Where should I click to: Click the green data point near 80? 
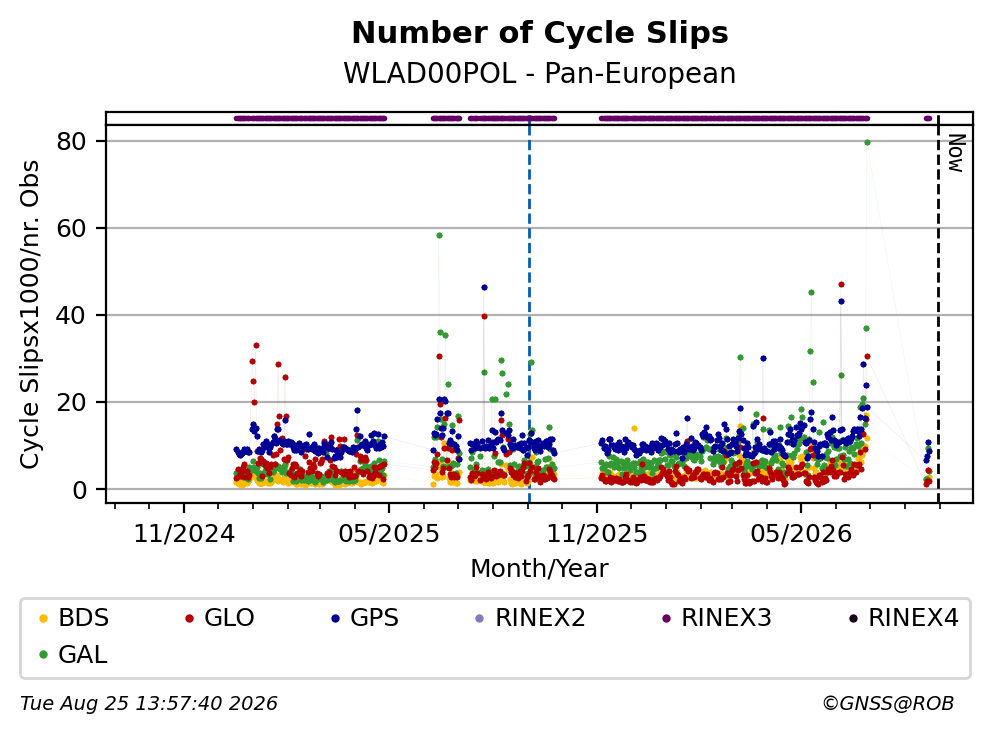(867, 142)
